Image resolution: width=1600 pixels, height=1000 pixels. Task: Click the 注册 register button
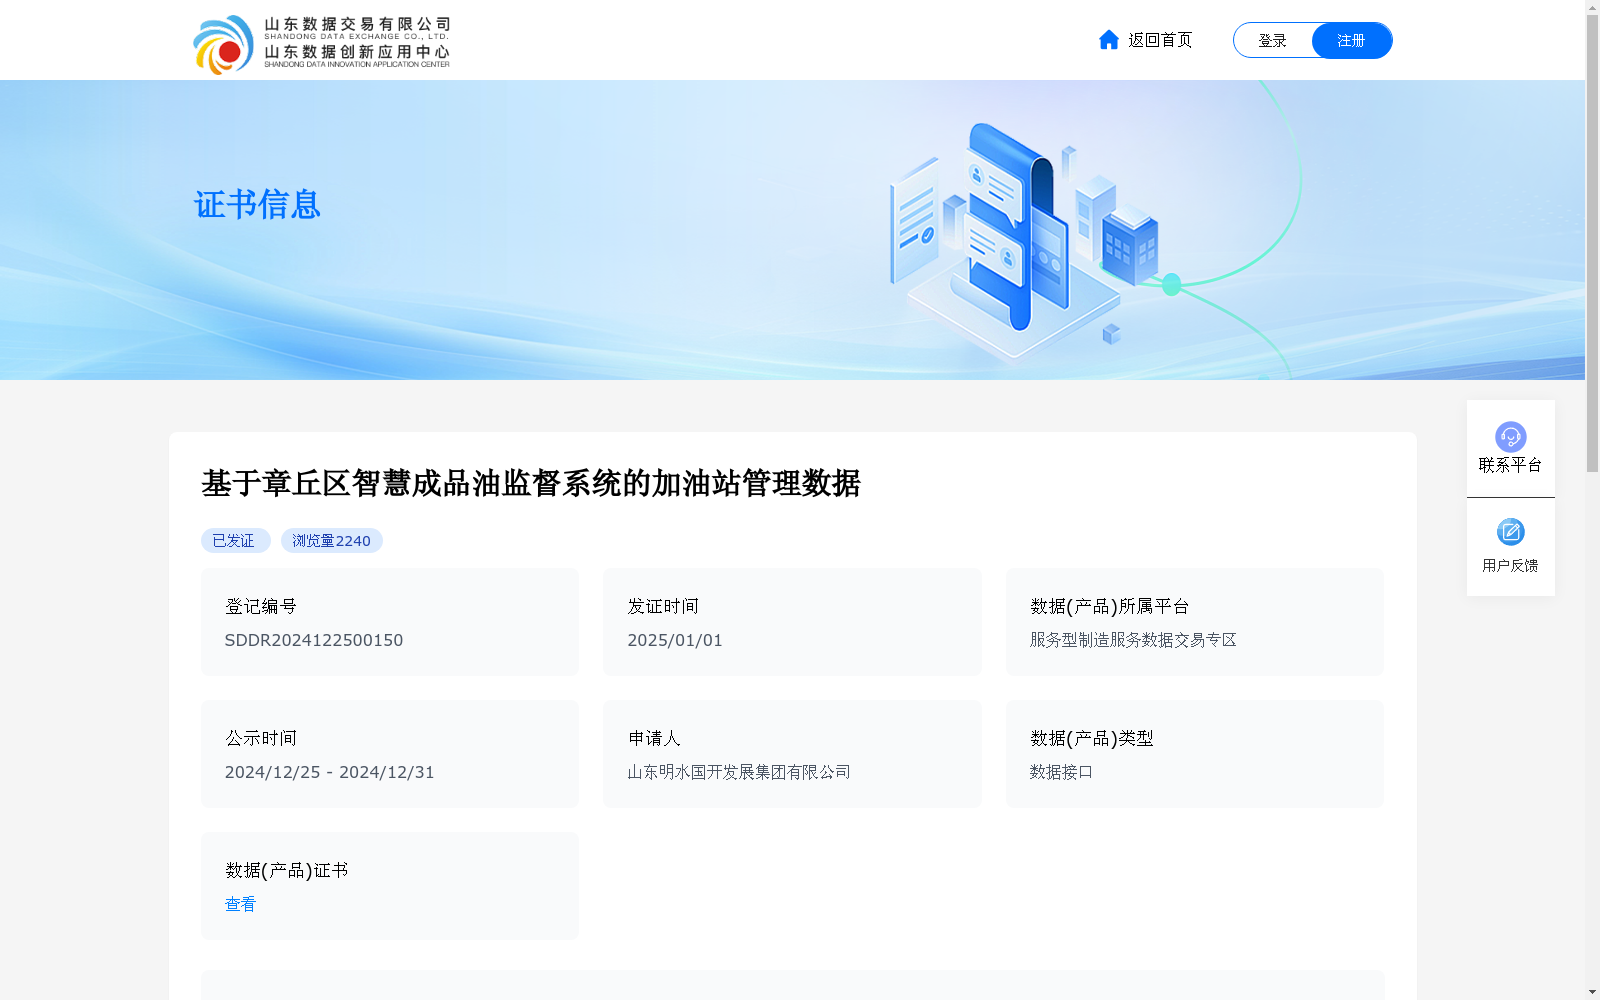(x=1352, y=40)
